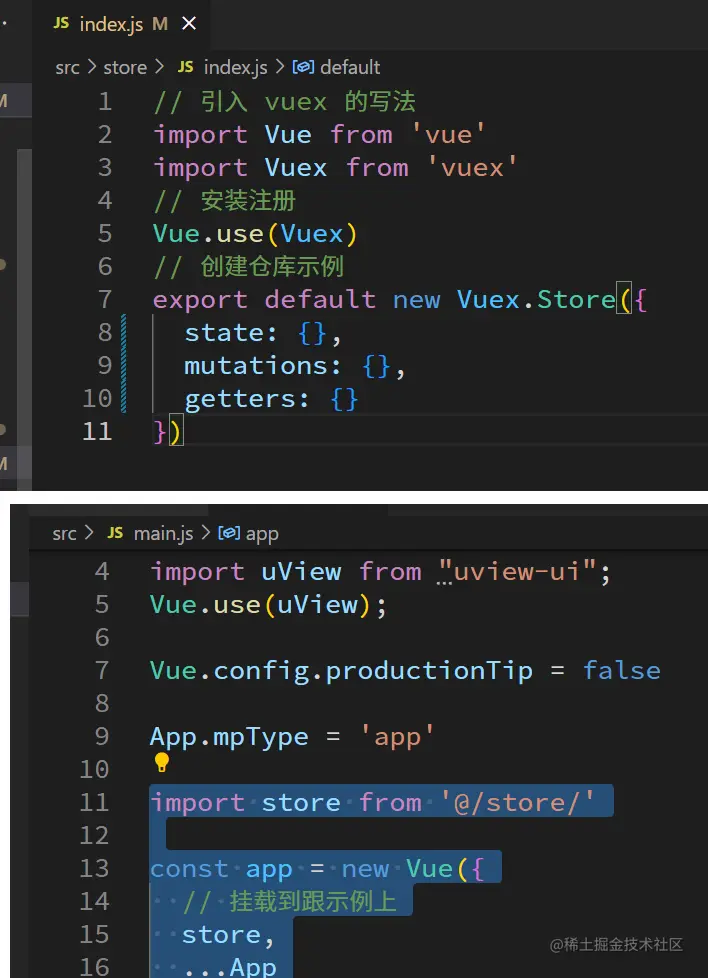Click the modified 'M' indicator on tab
708x978 pixels.
[x=160, y=24]
